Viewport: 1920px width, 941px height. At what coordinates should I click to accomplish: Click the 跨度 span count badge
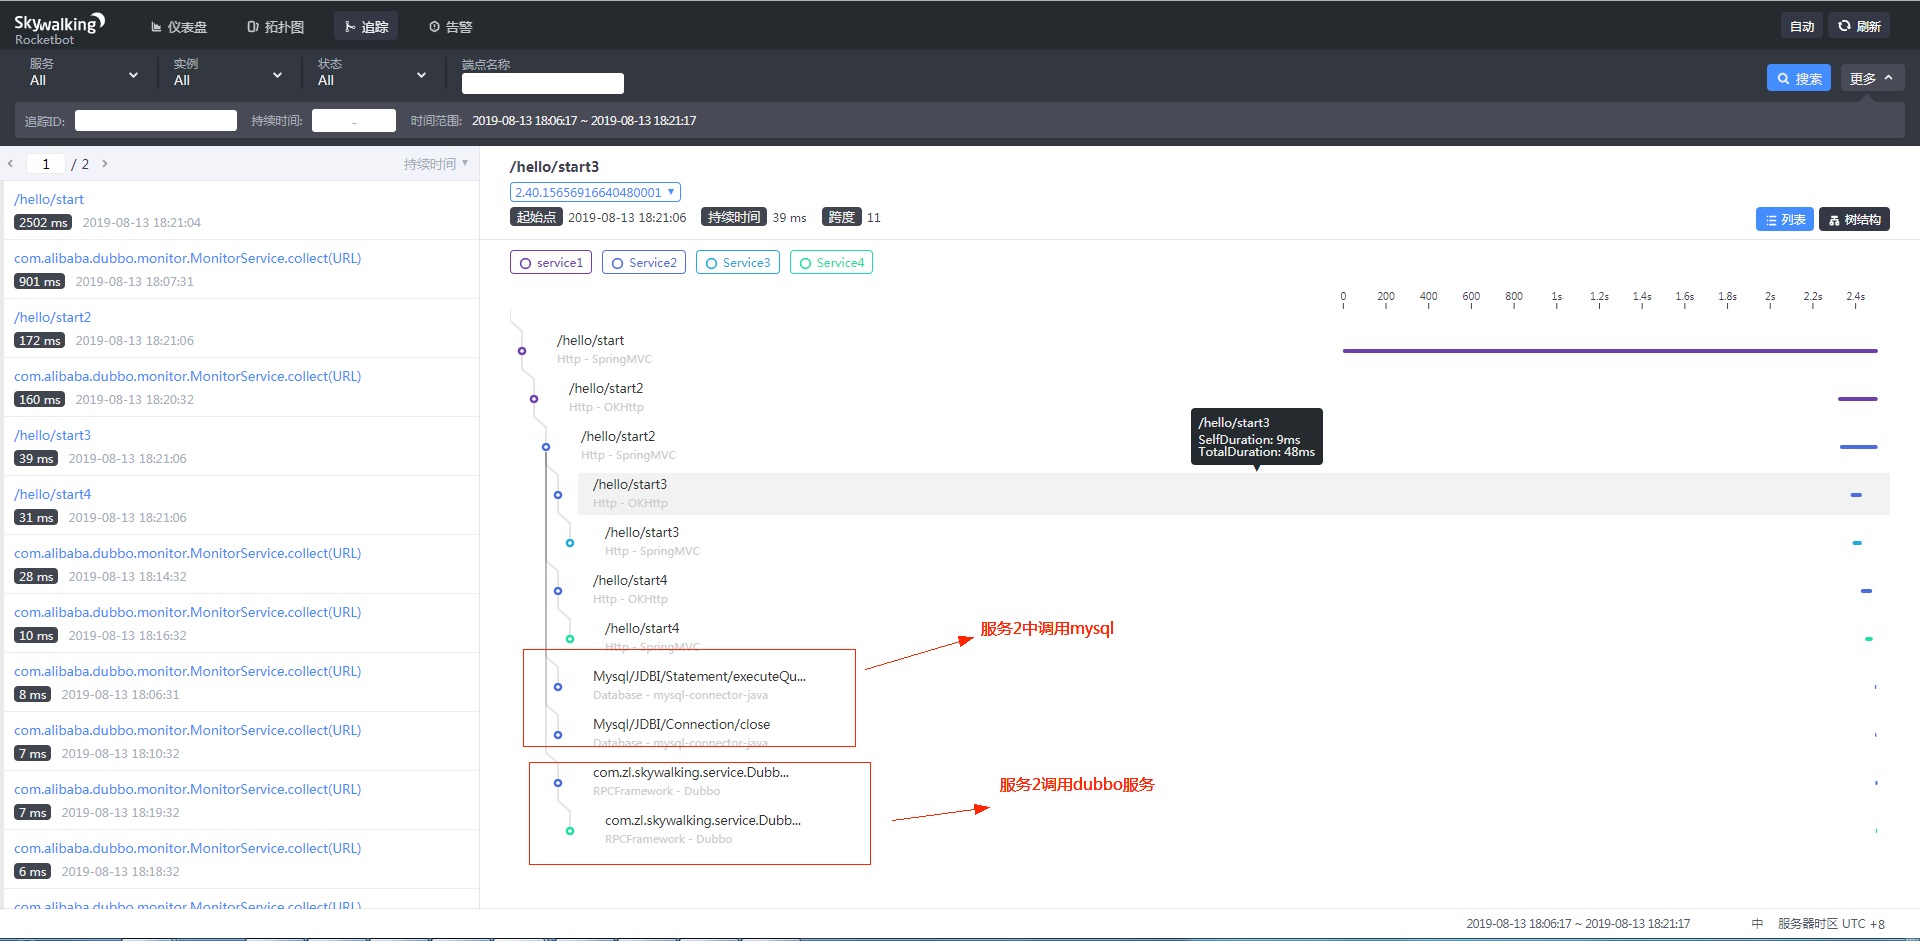coord(841,217)
